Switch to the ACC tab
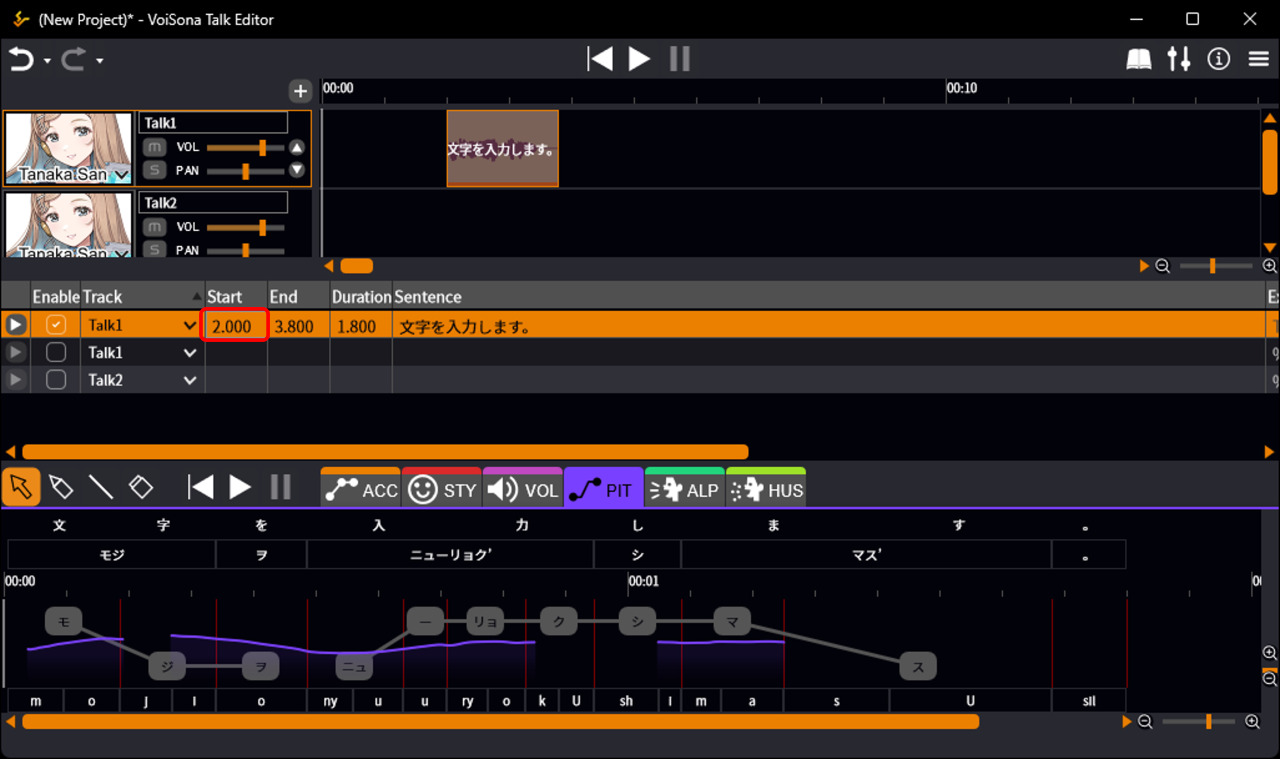This screenshot has height=759, width=1280. (x=361, y=489)
